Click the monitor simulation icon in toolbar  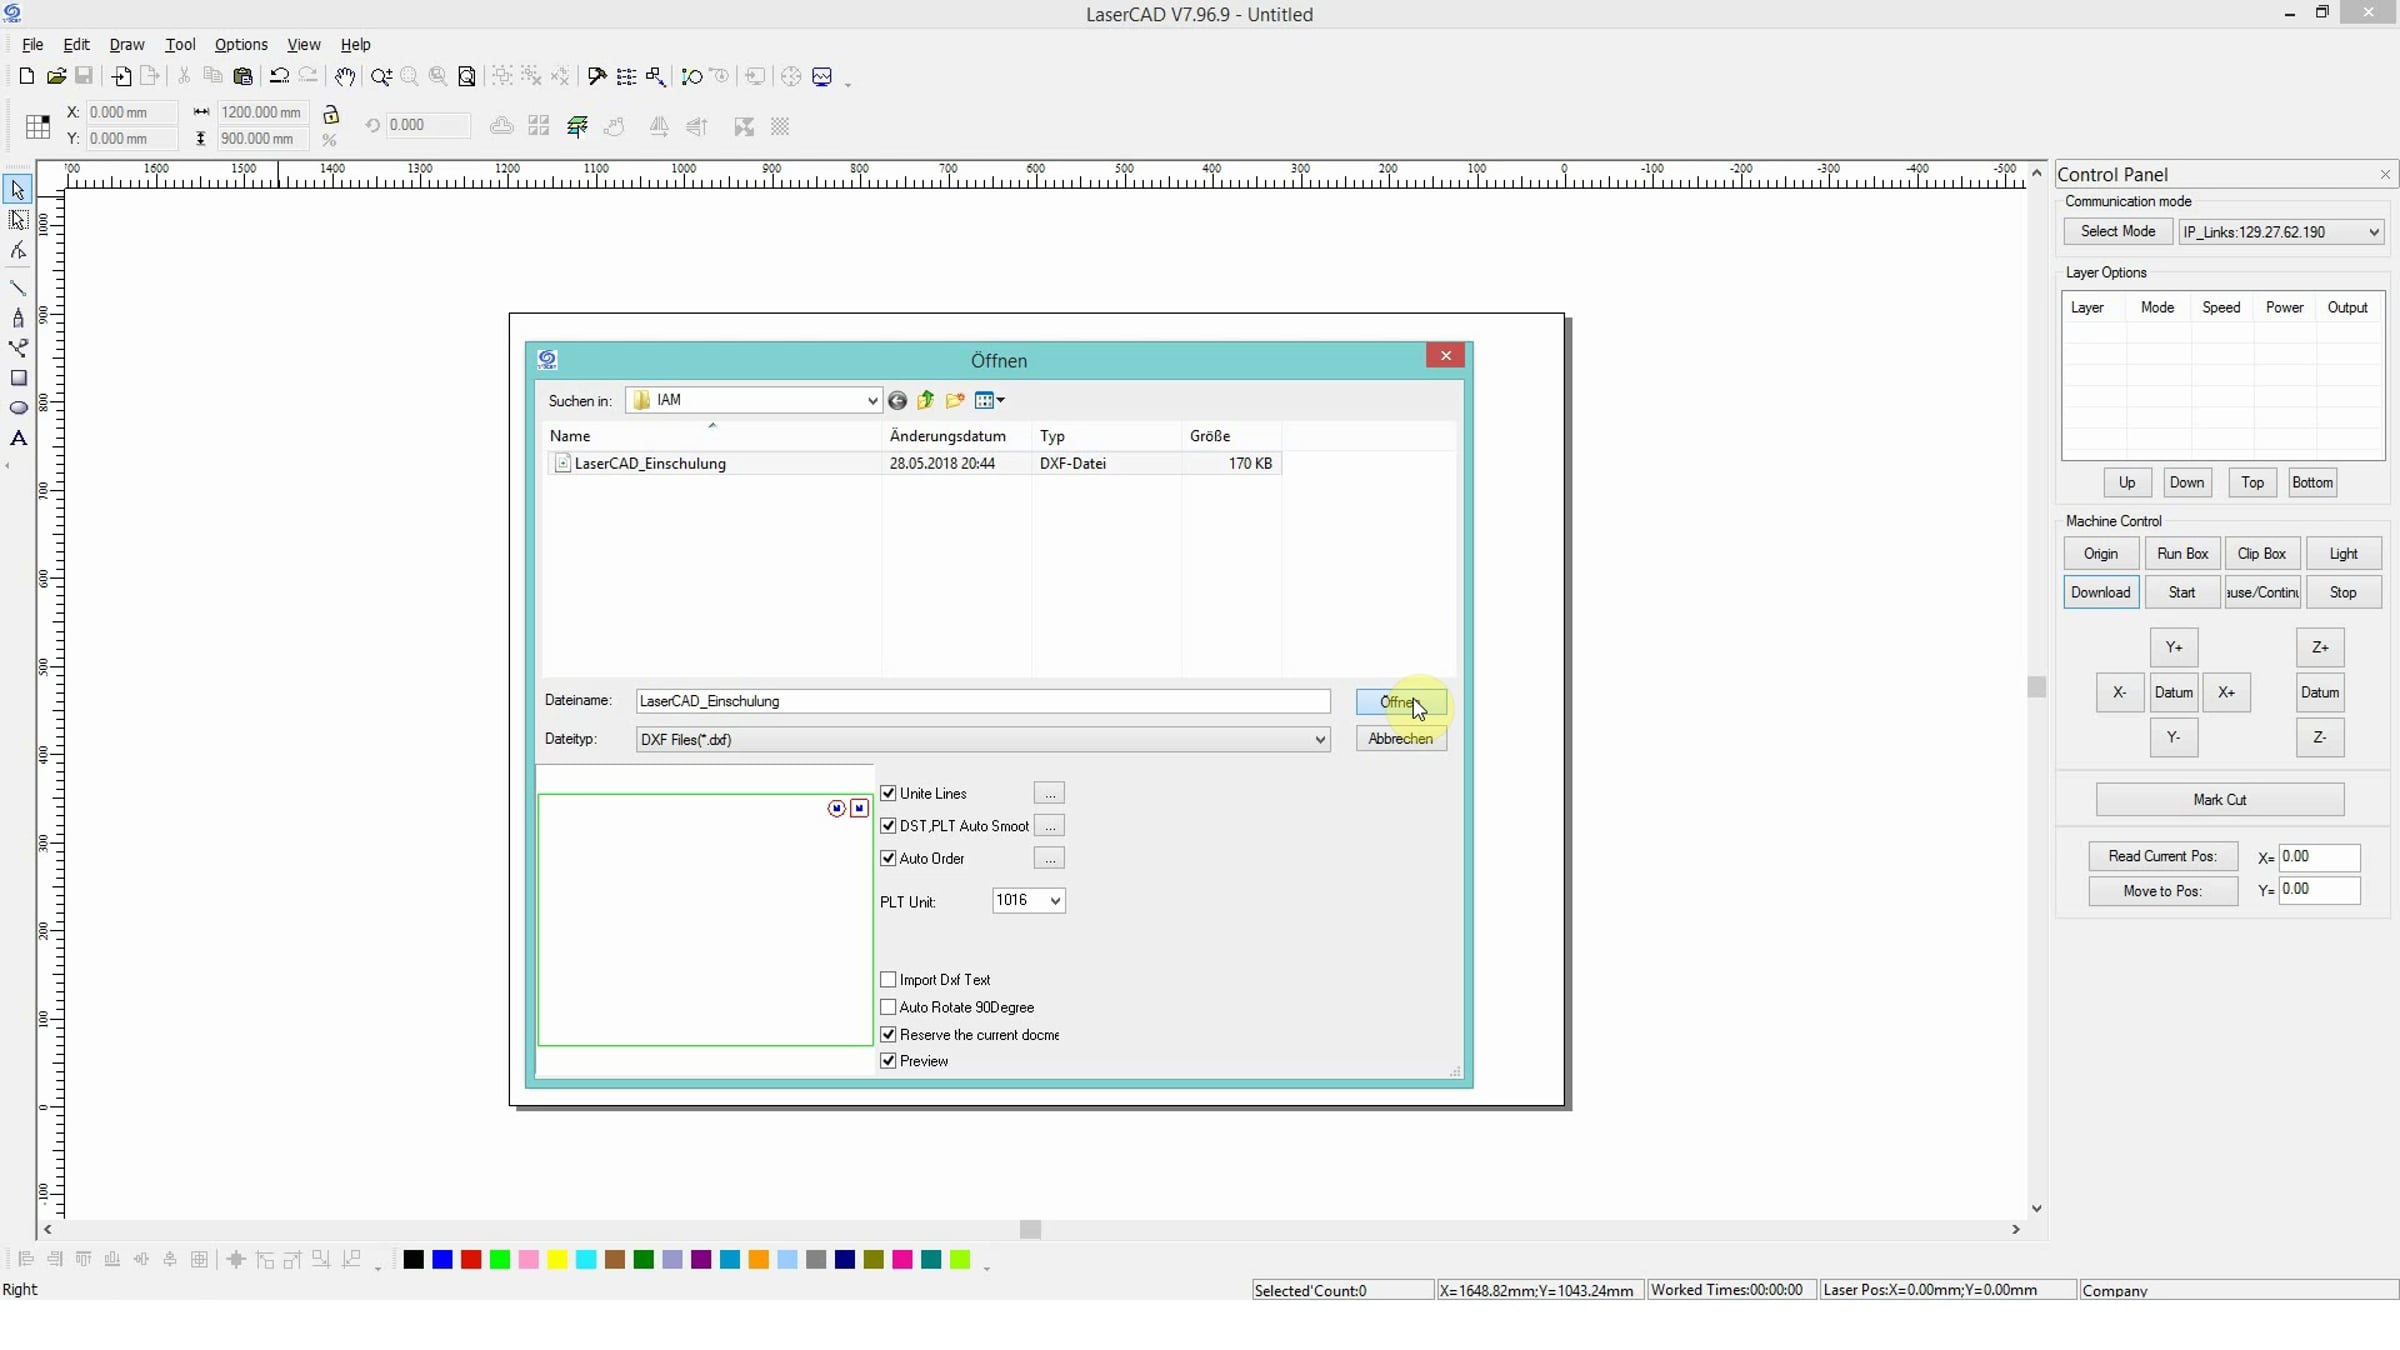pos(822,76)
